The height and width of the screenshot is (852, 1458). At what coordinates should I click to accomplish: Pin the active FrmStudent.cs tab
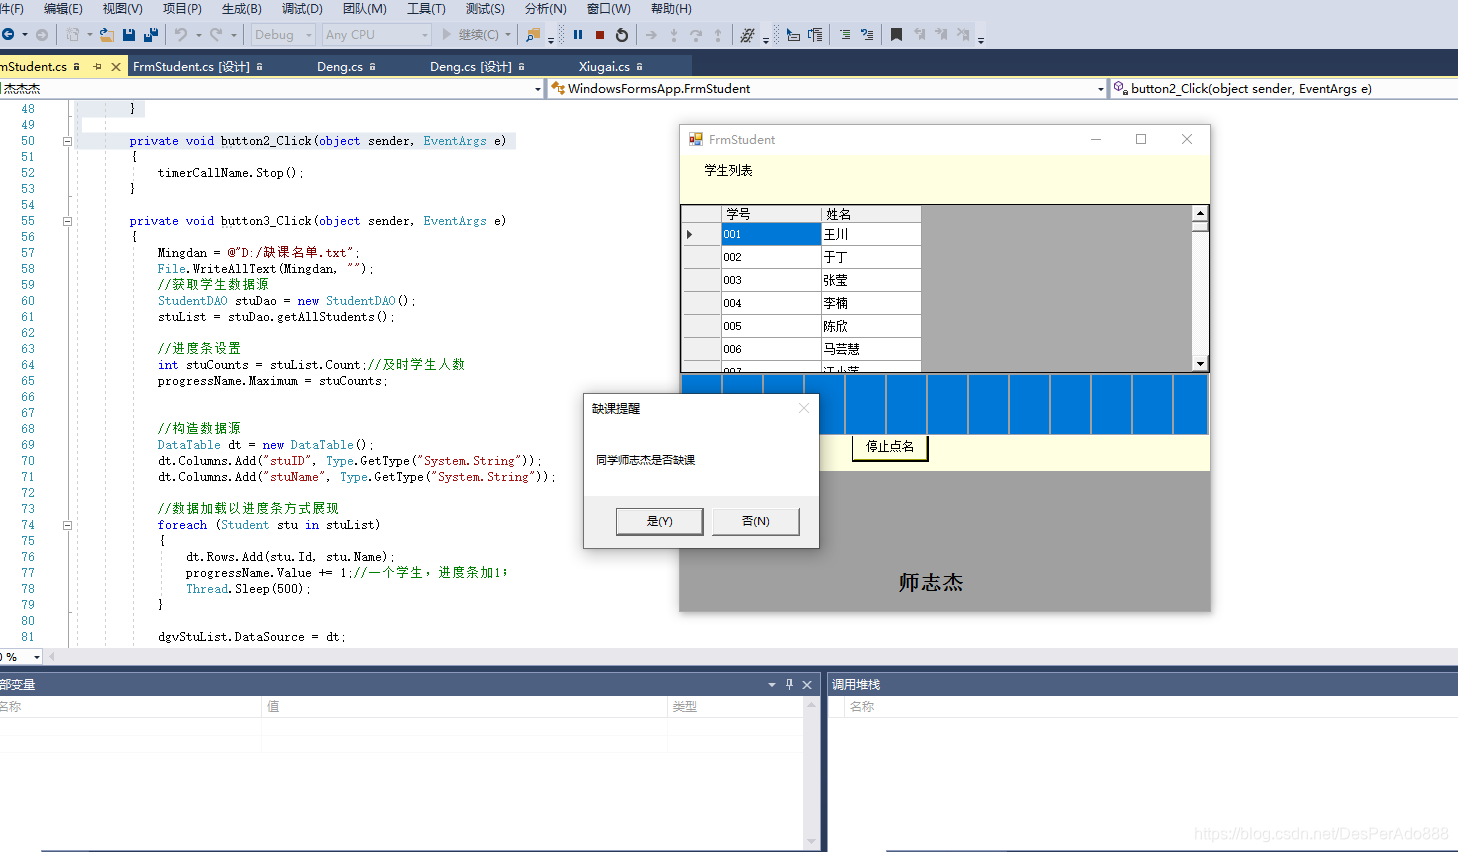tap(97, 67)
